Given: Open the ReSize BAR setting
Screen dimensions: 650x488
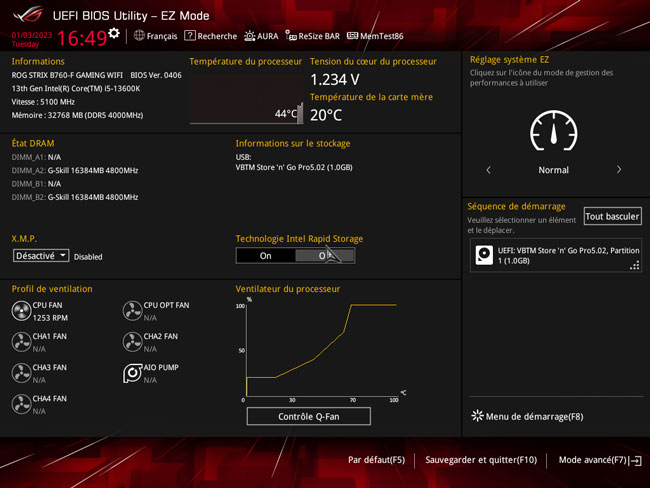Looking at the screenshot, I should pos(313,36).
